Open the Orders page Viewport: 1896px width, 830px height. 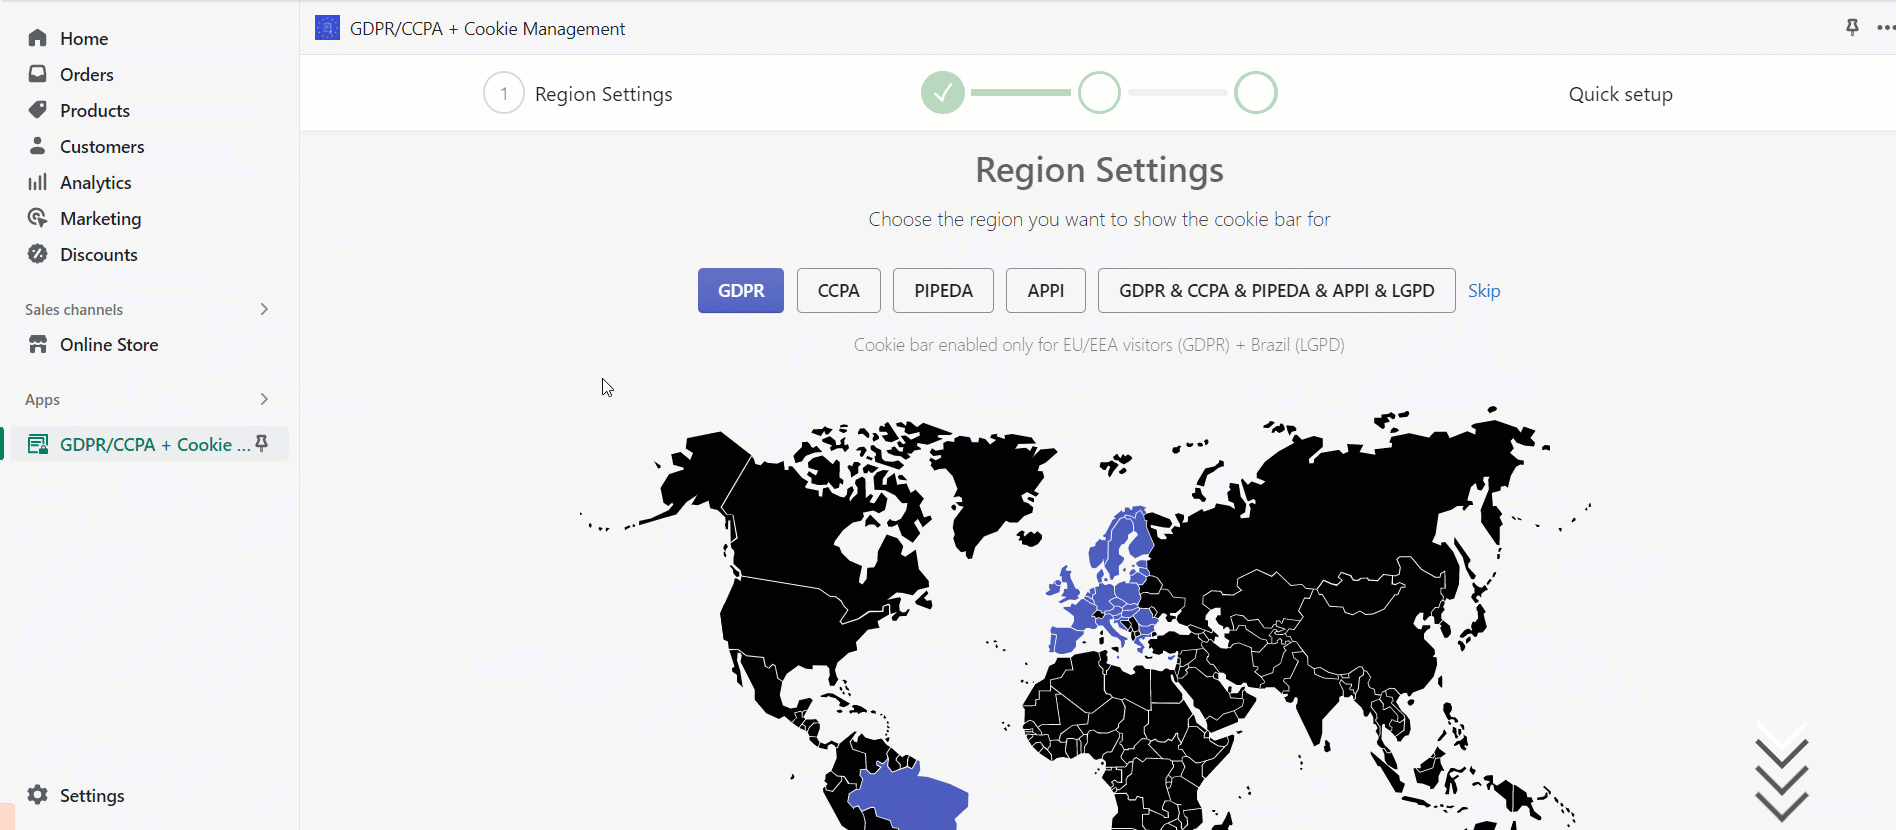coord(87,74)
